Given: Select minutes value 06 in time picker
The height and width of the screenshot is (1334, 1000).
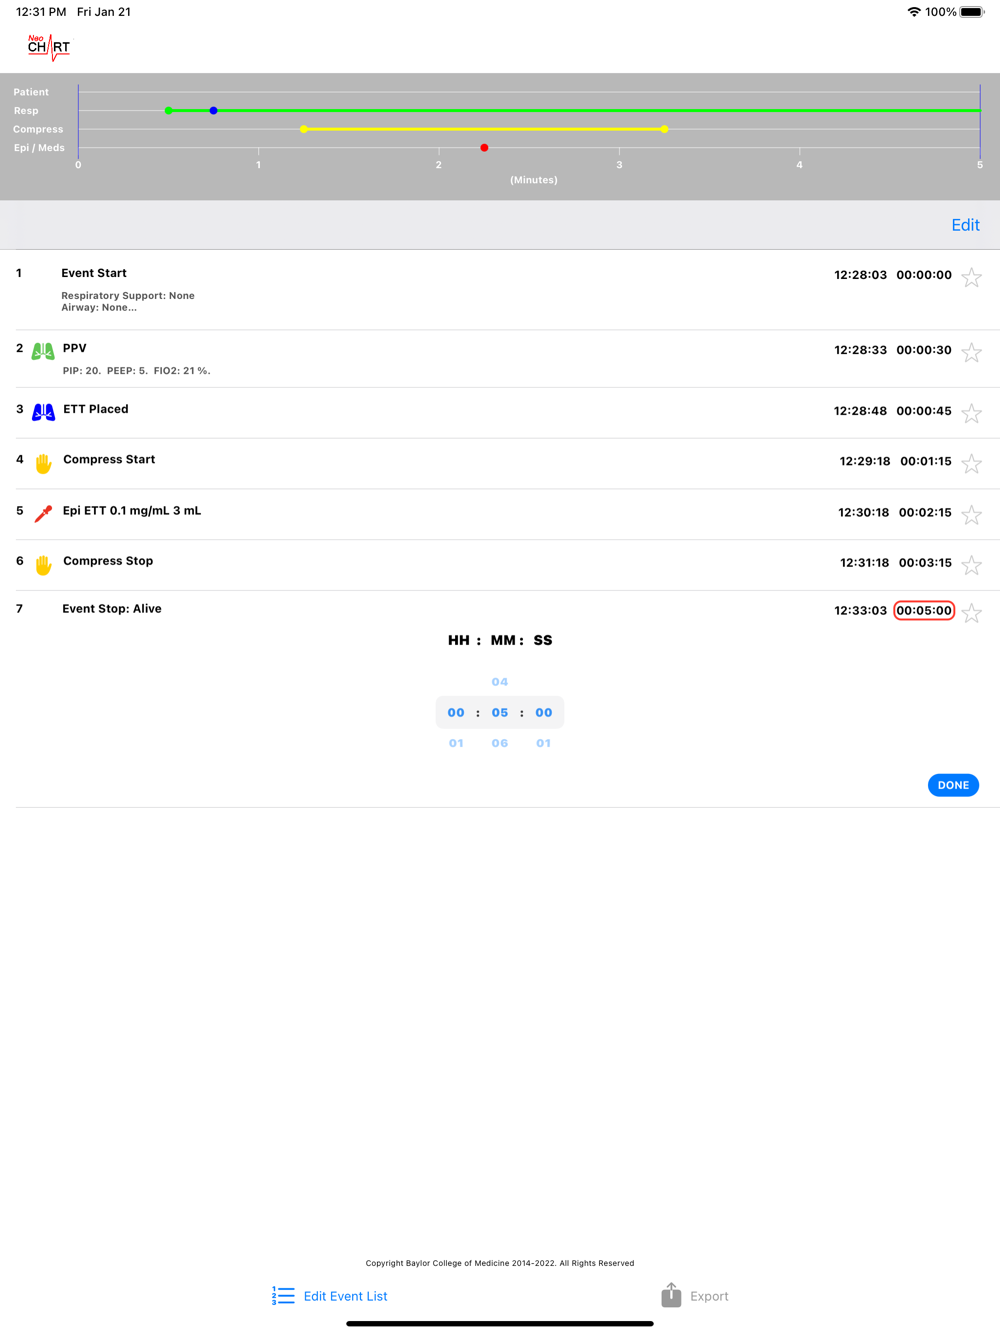Looking at the screenshot, I should (500, 743).
